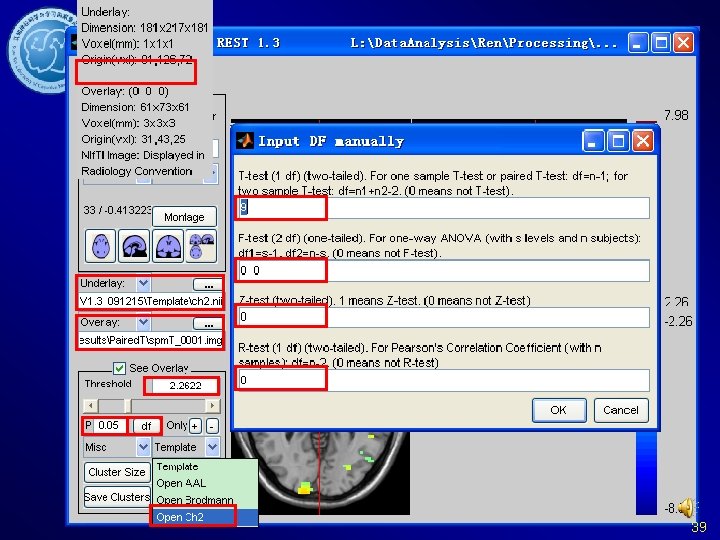Minimize the REST 1.3 window
Viewport: 720px width, 540px height.
point(638,43)
